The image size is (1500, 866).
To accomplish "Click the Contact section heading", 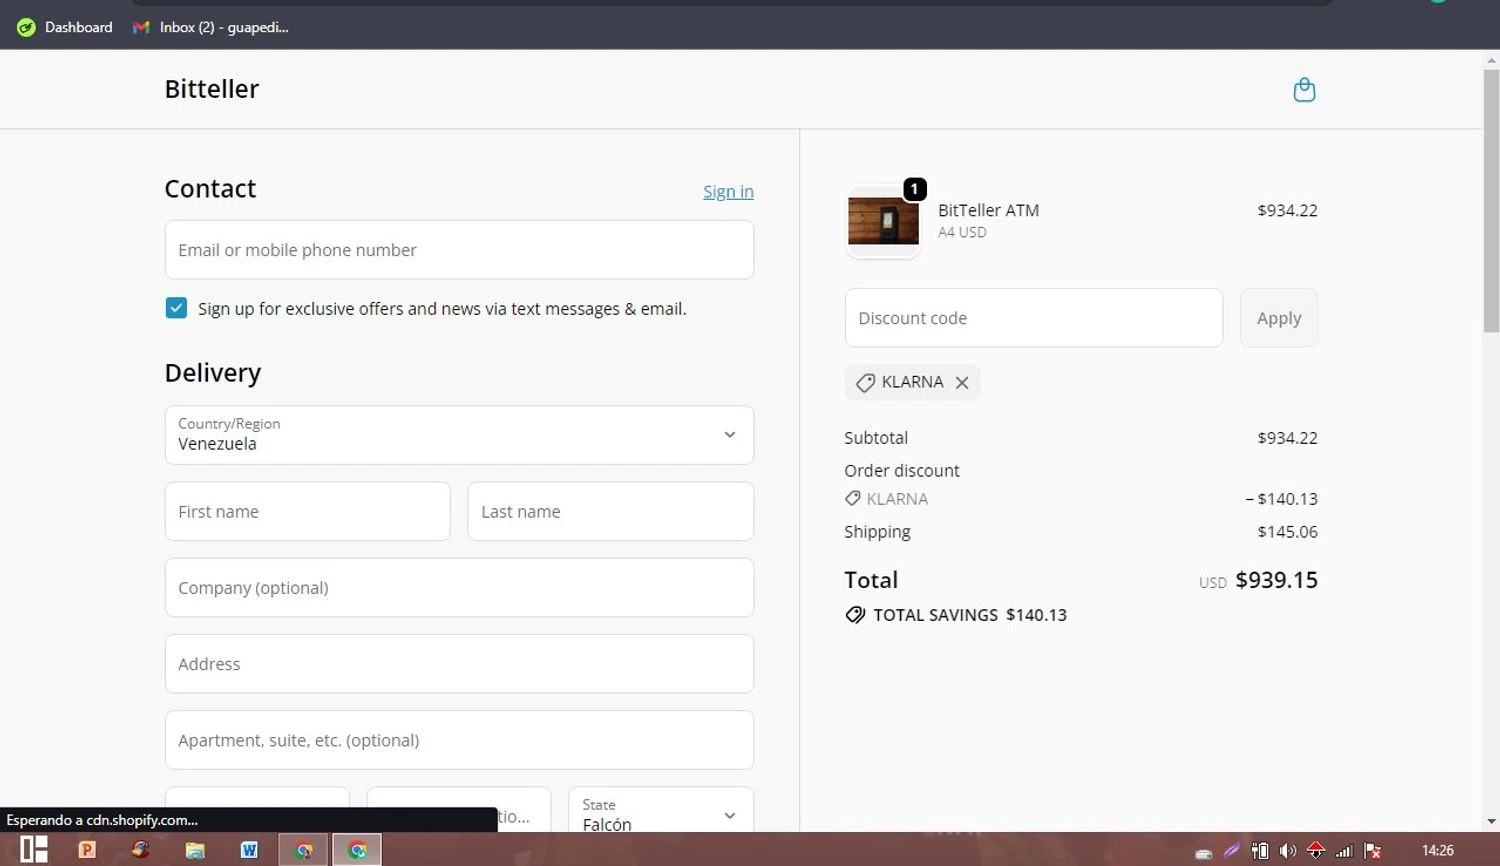I will pyautogui.click(x=210, y=189).
